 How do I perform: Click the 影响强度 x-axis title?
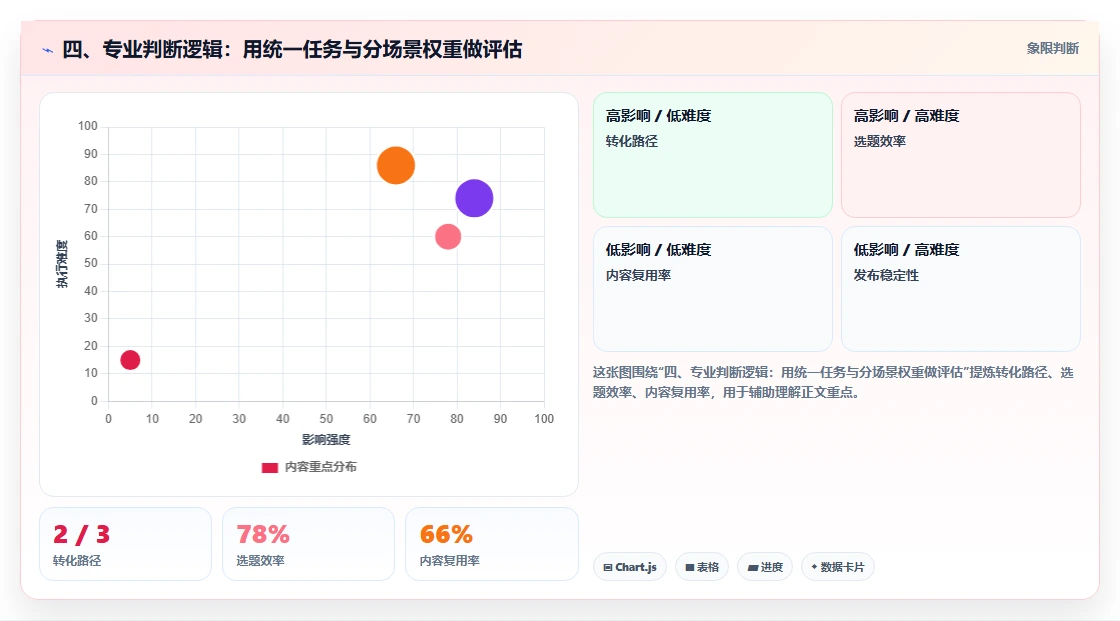[326, 439]
